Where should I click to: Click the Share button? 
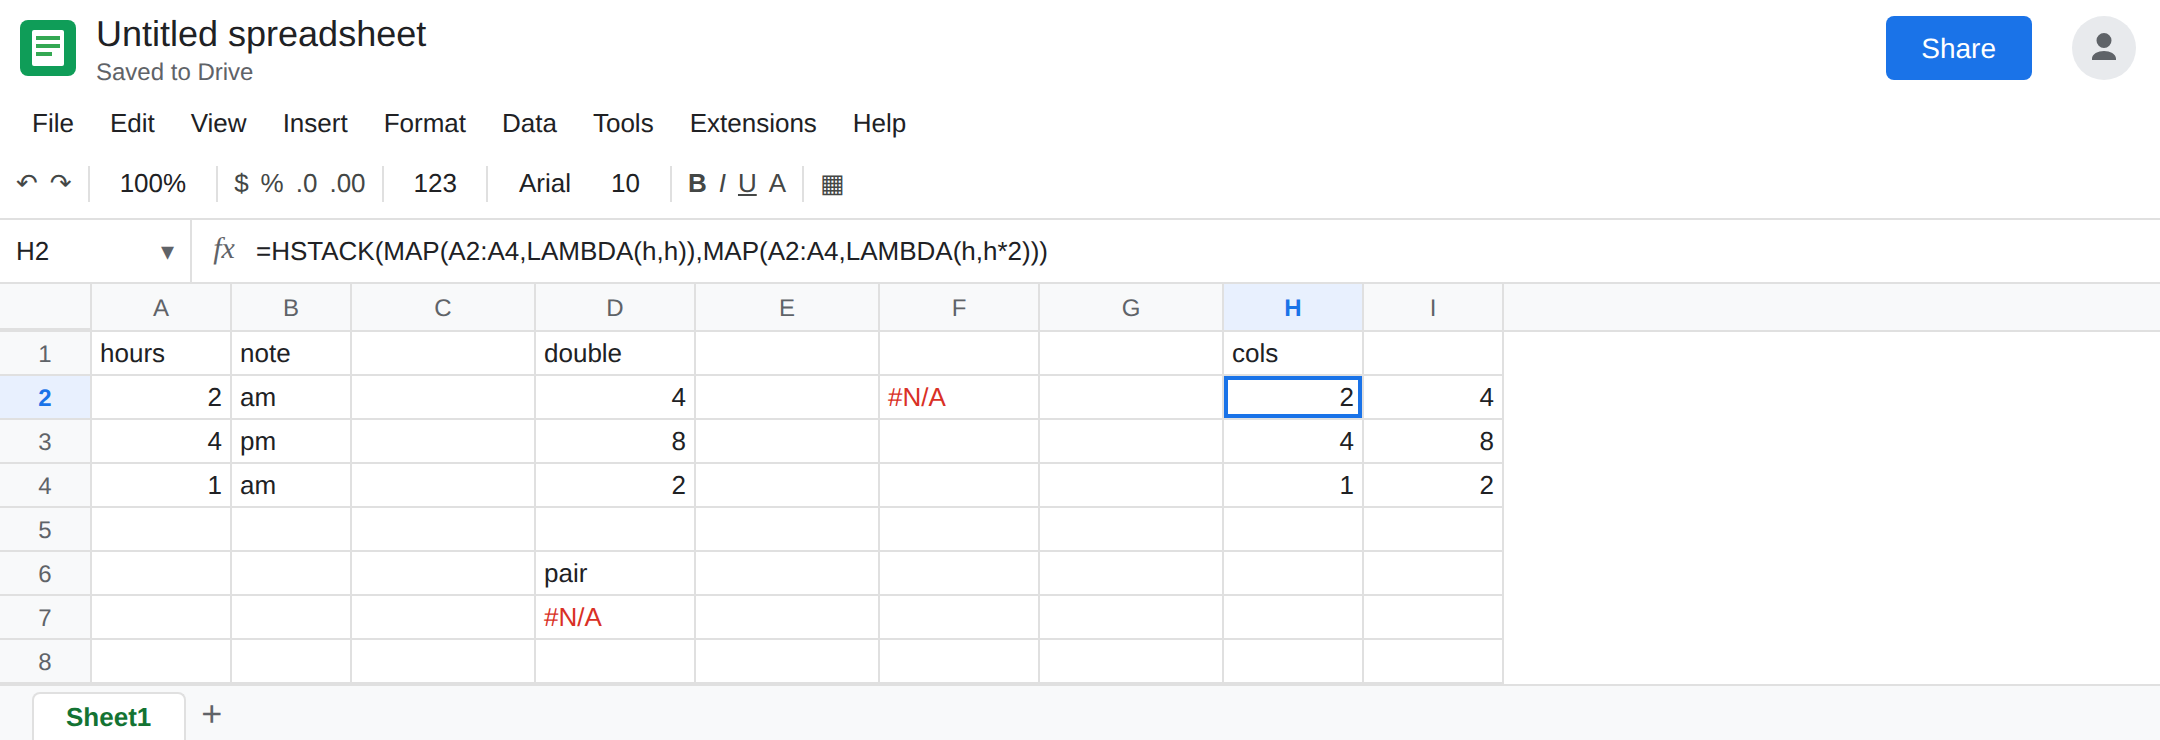[1958, 48]
